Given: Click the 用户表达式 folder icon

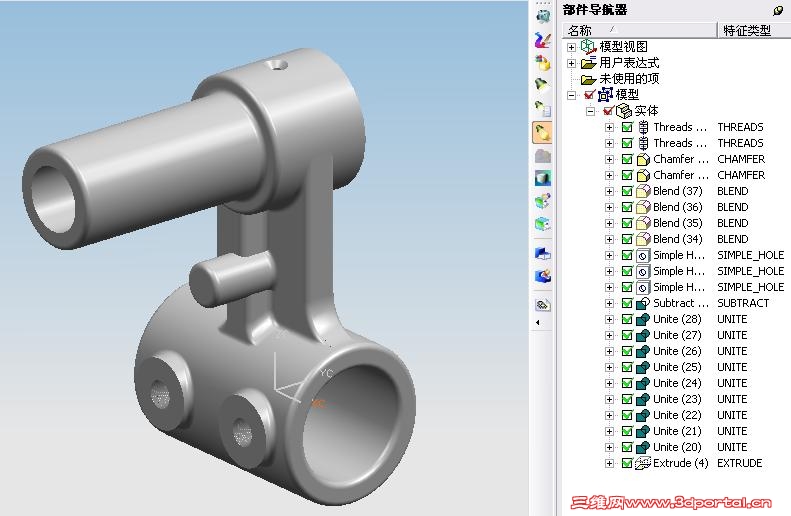Looking at the screenshot, I should pyautogui.click(x=588, y=63).
